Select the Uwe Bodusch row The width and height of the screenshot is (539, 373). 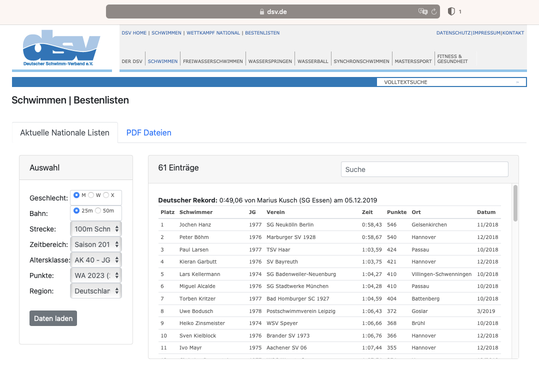330,311
